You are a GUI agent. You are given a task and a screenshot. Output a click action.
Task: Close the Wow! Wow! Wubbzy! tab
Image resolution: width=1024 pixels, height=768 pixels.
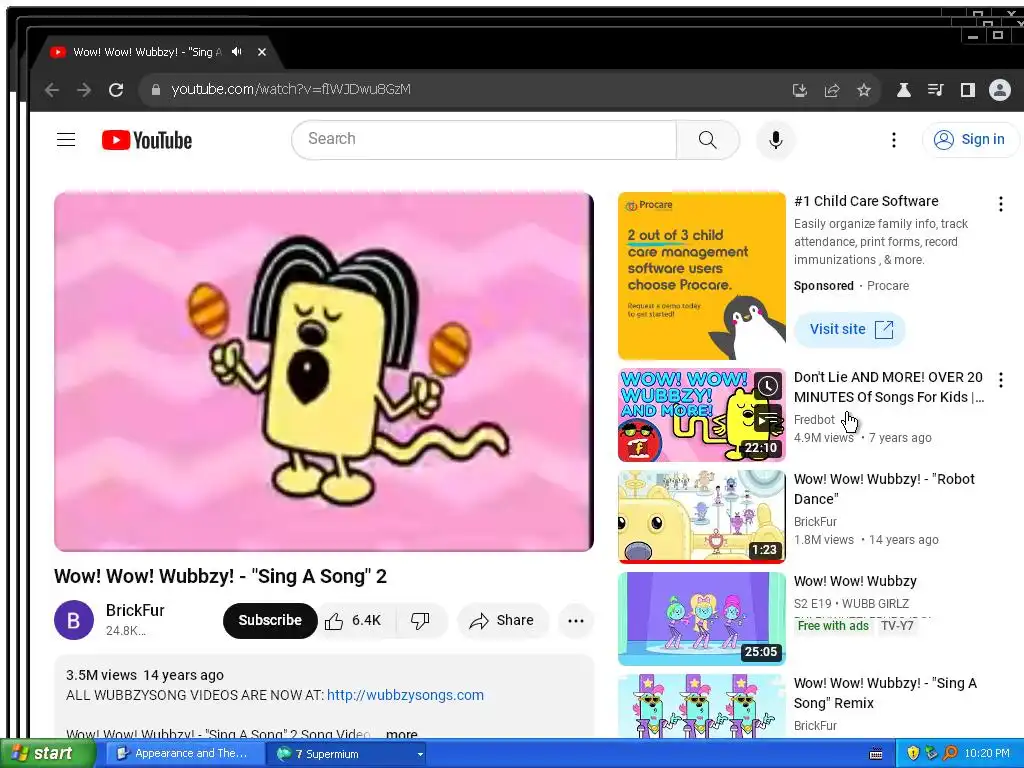(x=262, y=52)
